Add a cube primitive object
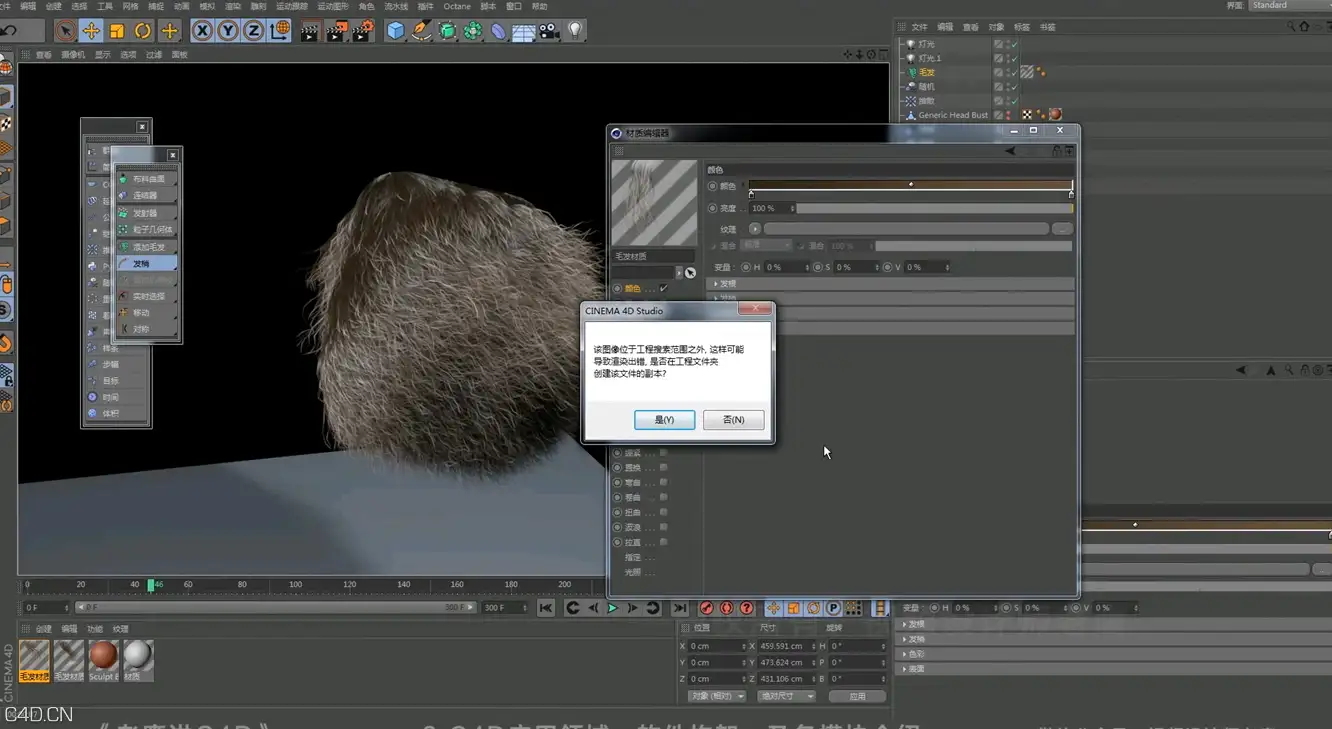The image size is (1332, 729). 396,31
